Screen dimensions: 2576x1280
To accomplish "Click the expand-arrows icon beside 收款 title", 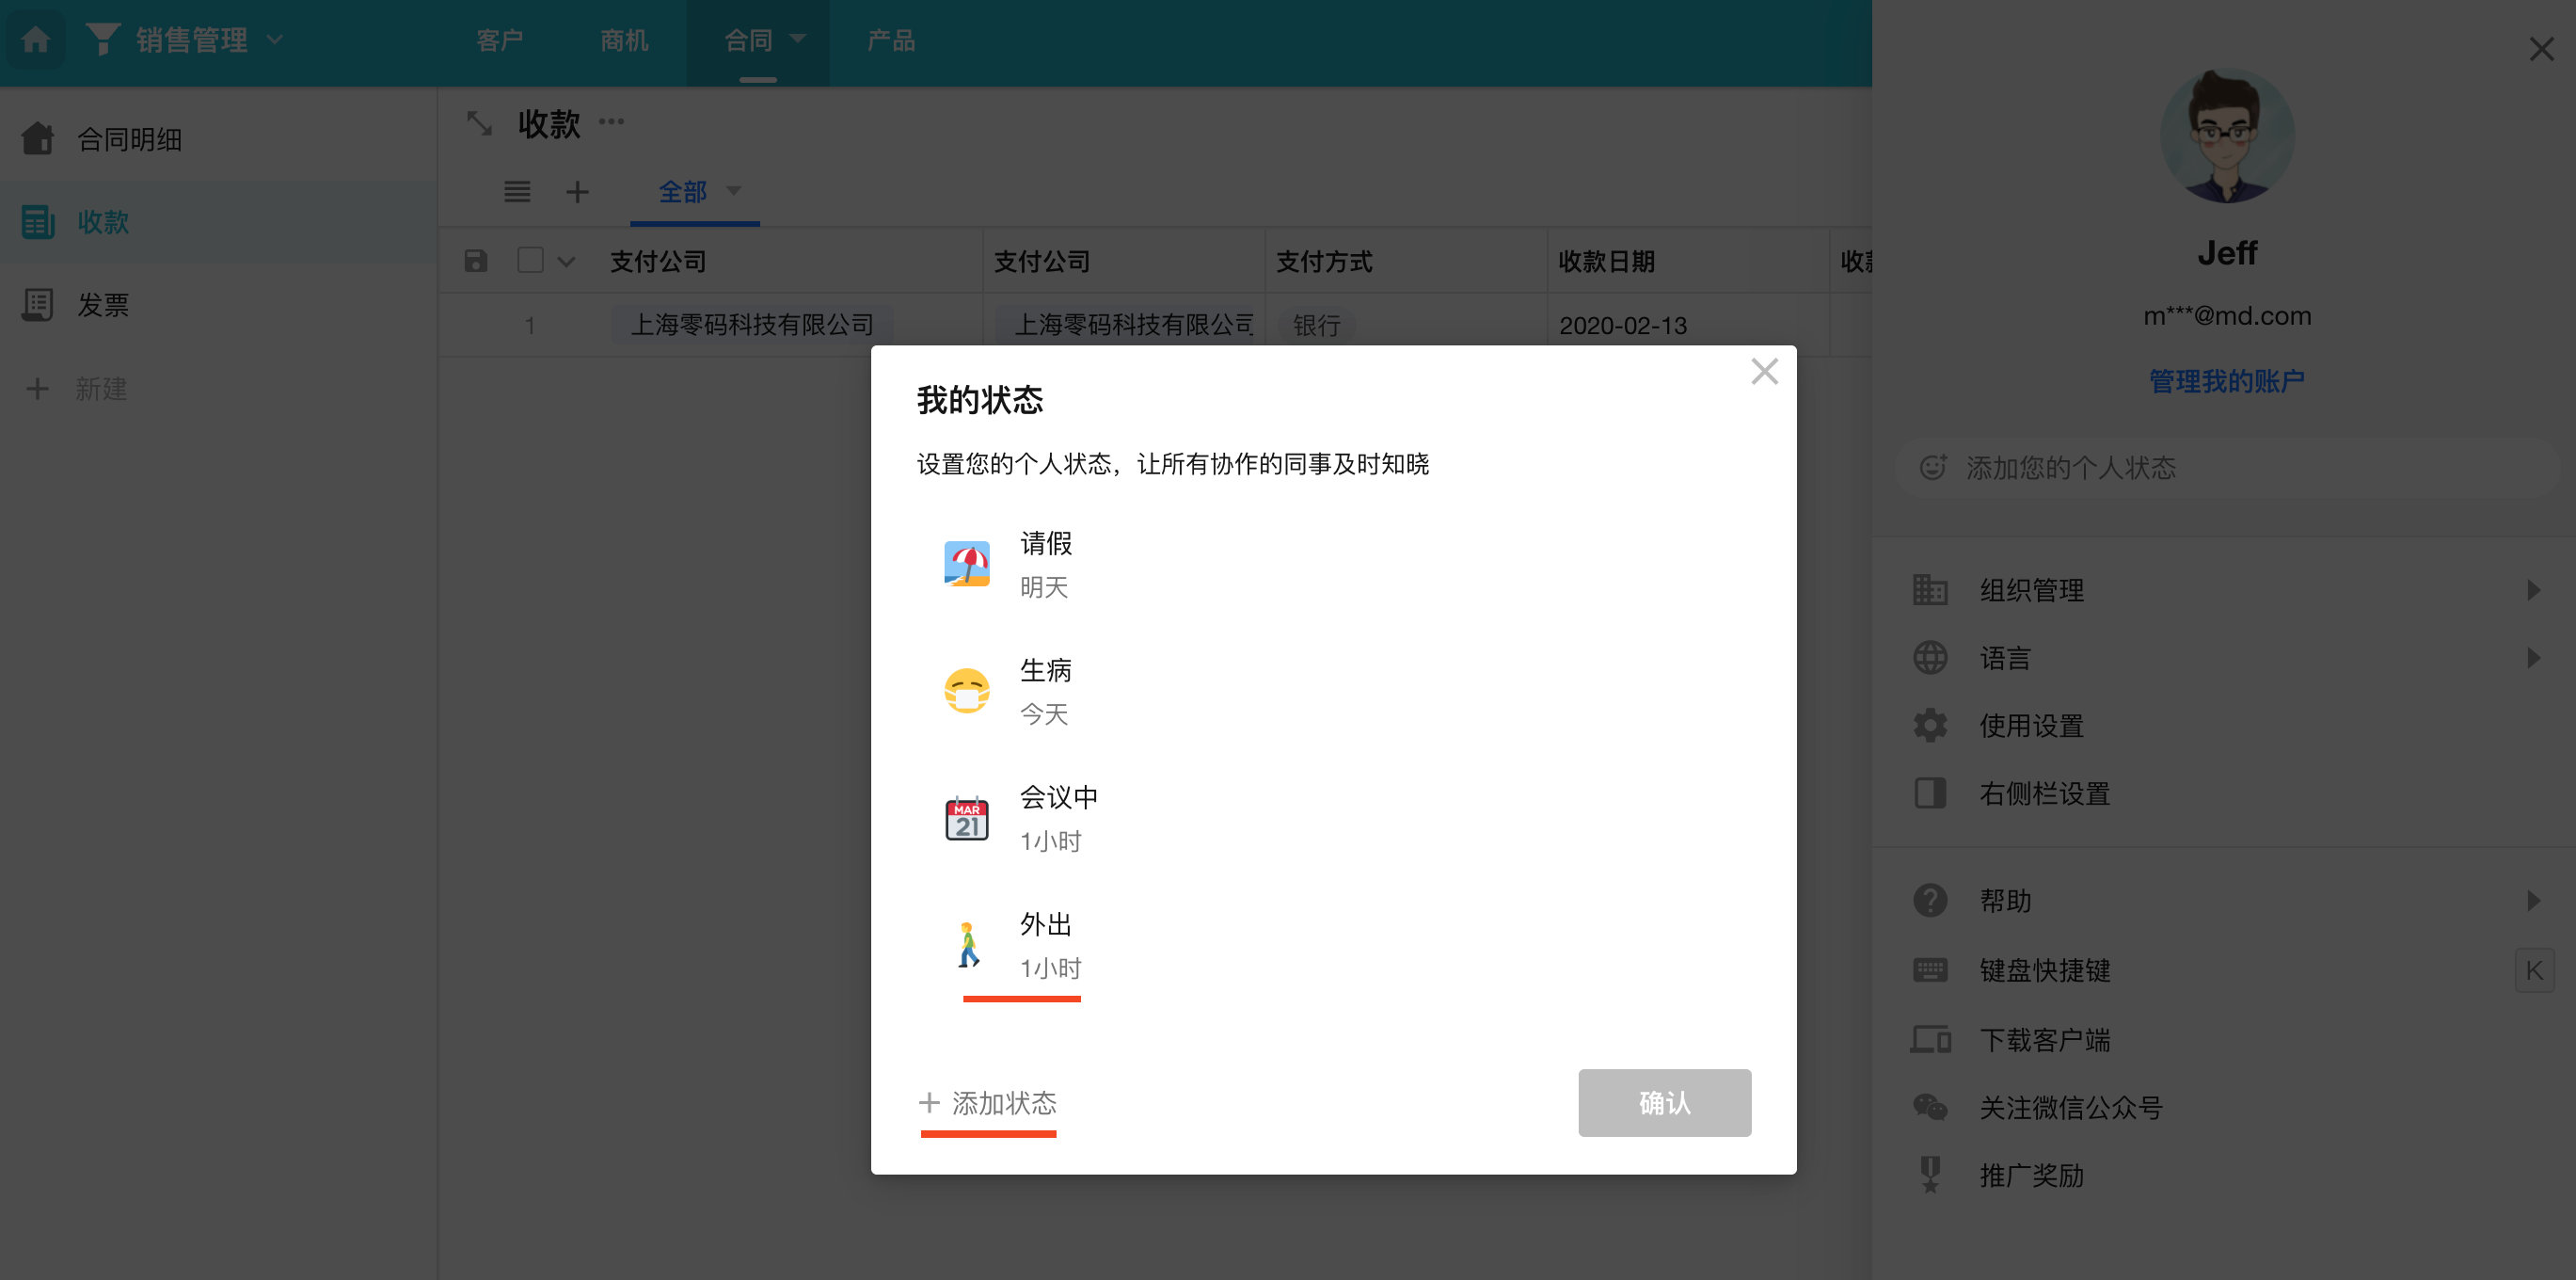I will tap(479, 124).
